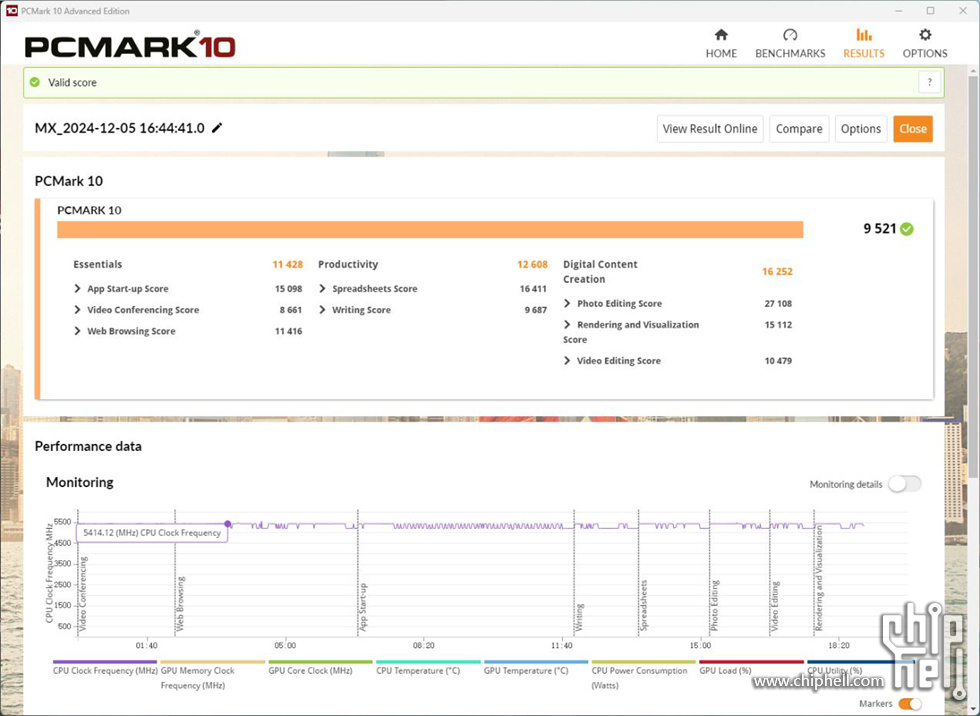
Task: Click the purple data point on the chart
Action: (x=228, y=524)
